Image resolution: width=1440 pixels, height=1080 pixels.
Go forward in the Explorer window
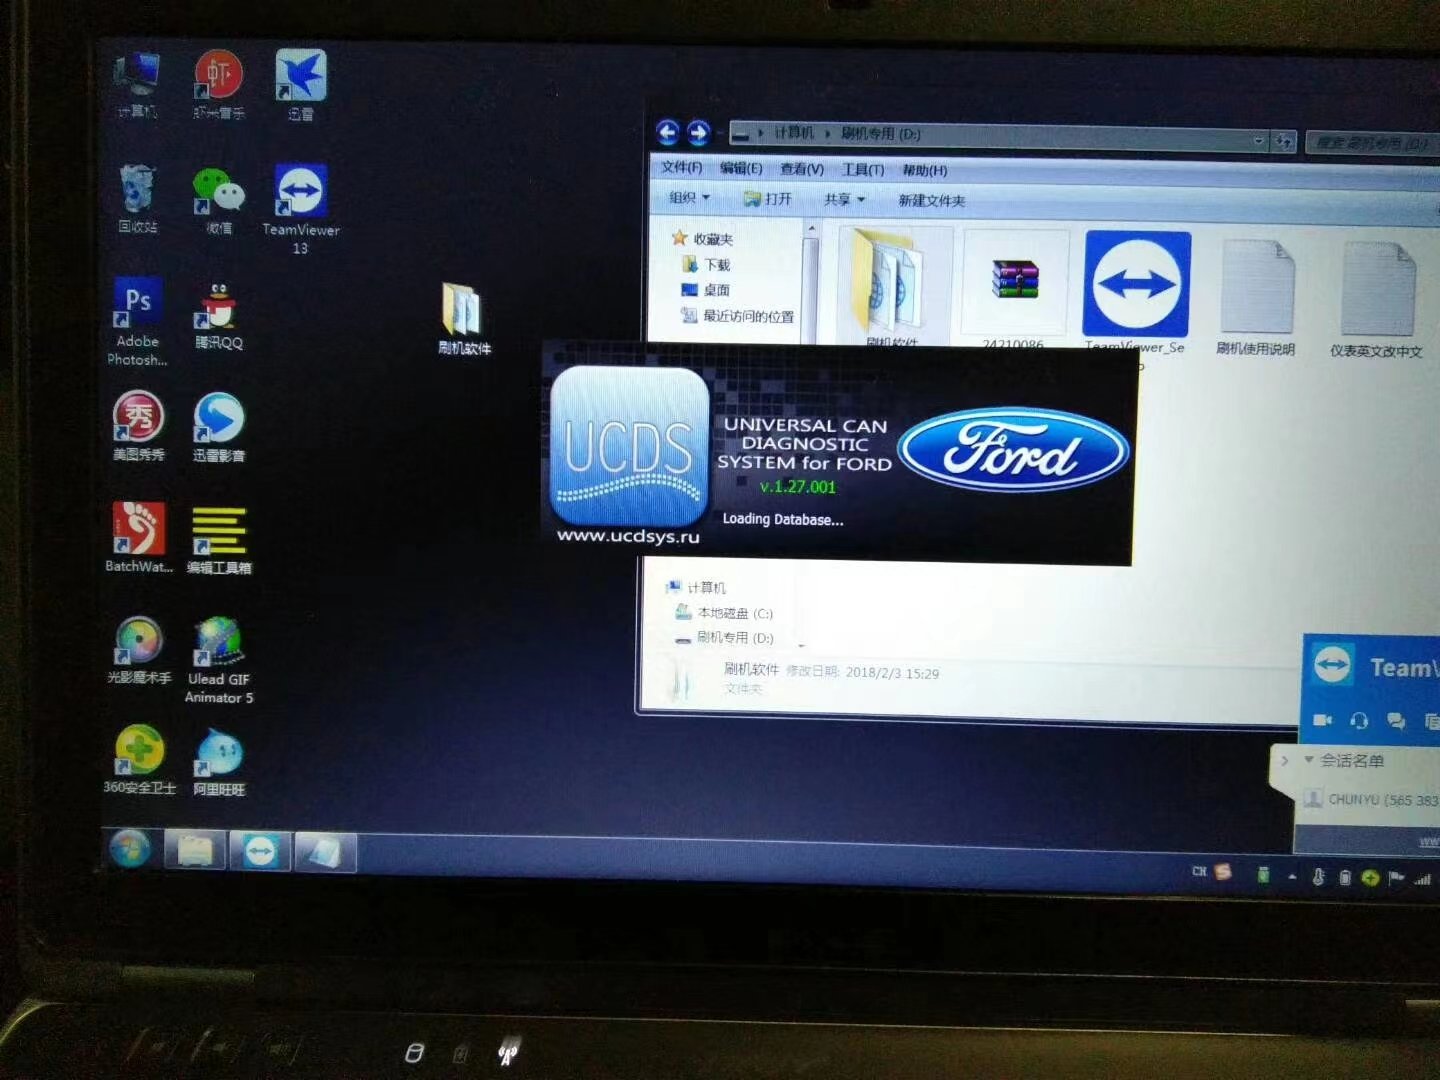click(698, 132)
